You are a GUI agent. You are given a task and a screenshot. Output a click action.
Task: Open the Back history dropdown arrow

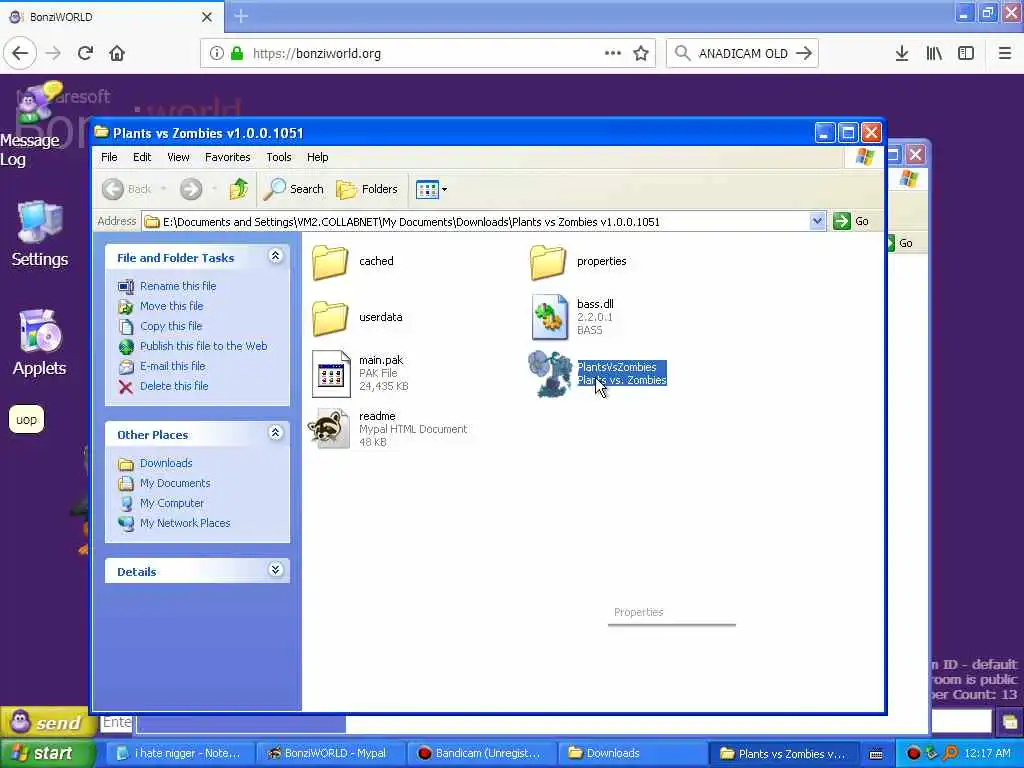[163, 189]
